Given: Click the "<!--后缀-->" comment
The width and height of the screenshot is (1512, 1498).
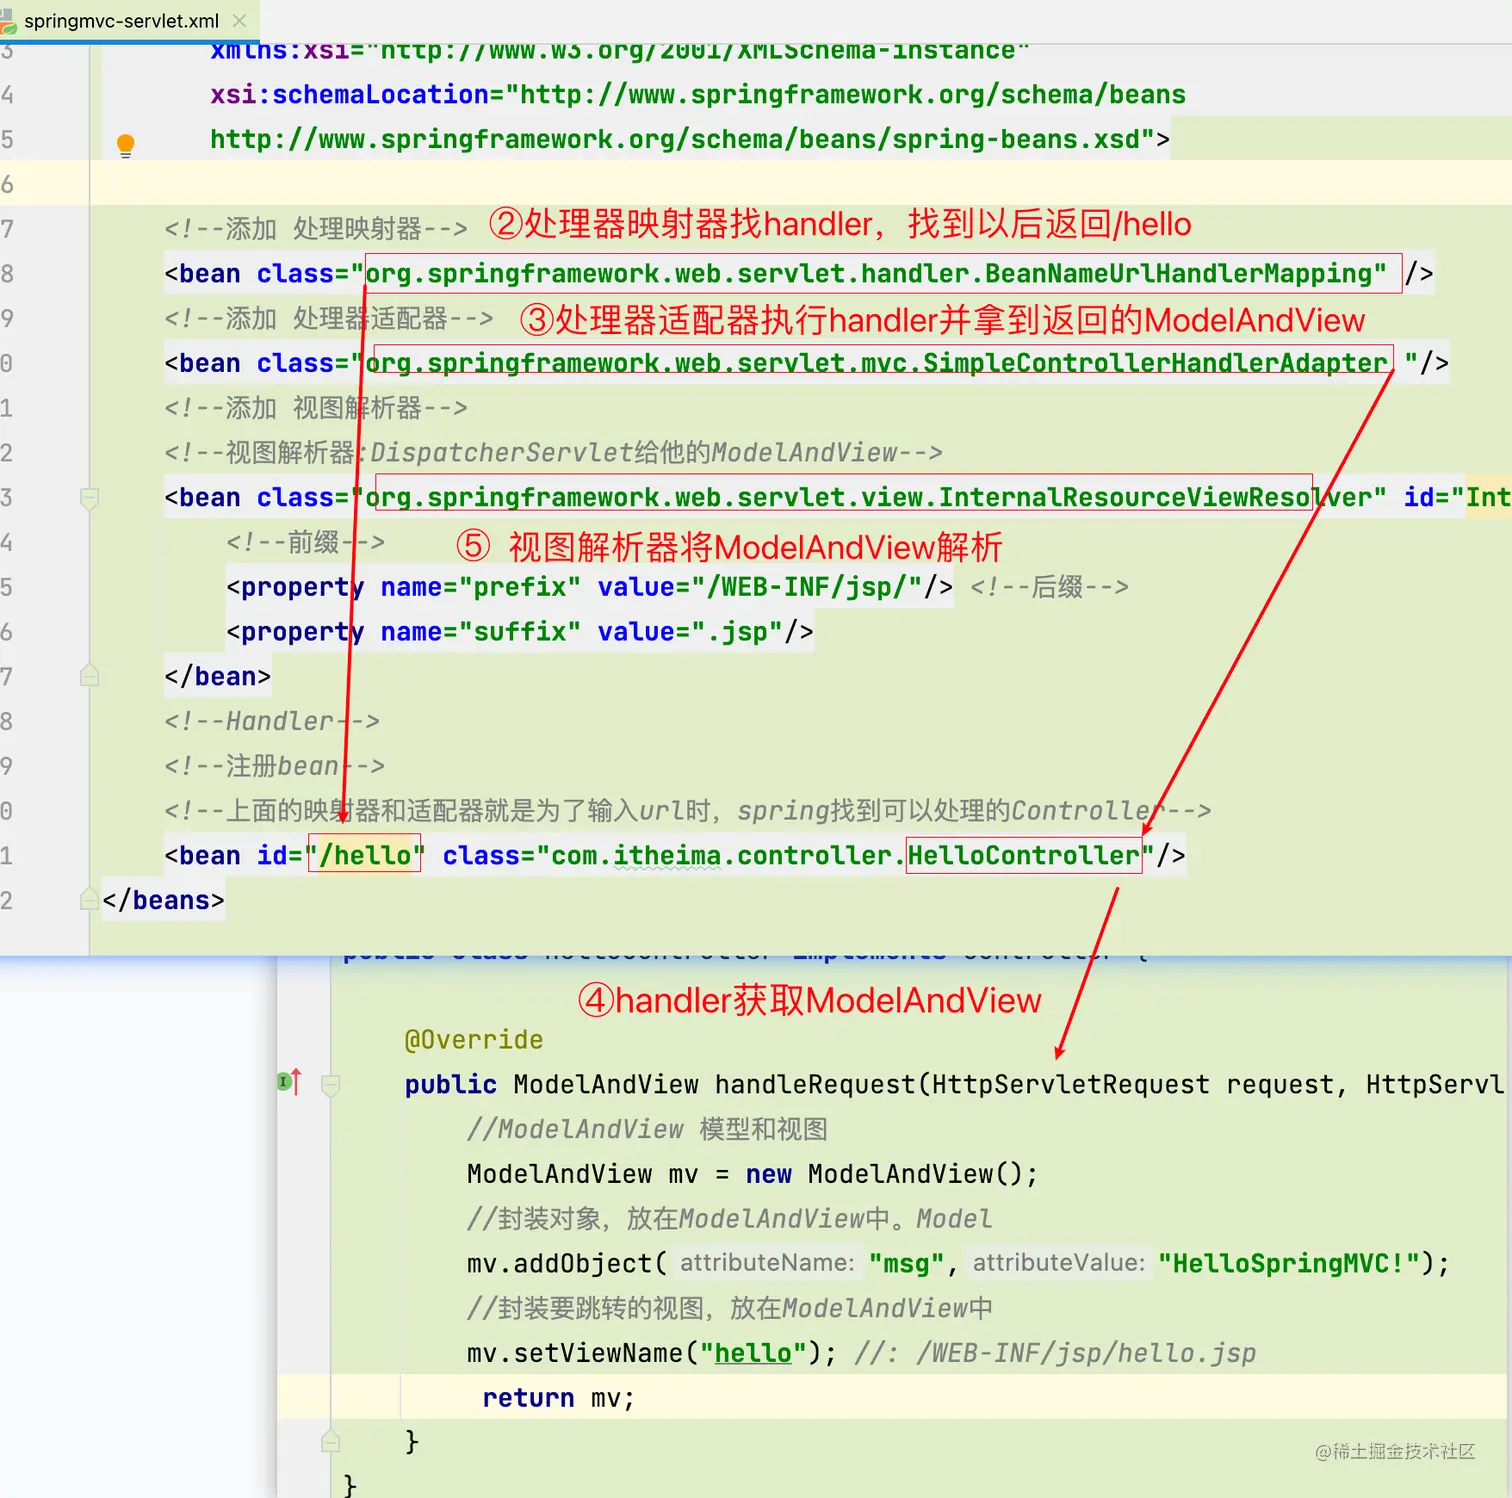Looking at the screenshot, I should coord(1050,587).
